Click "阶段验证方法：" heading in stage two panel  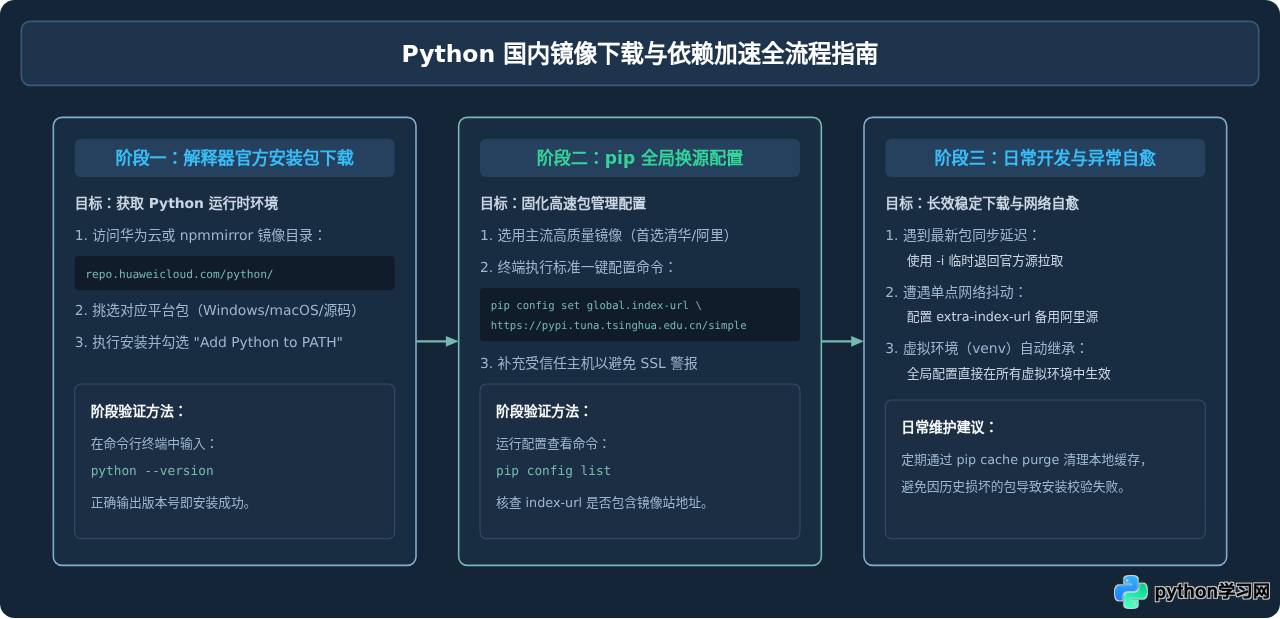point(543,411)
